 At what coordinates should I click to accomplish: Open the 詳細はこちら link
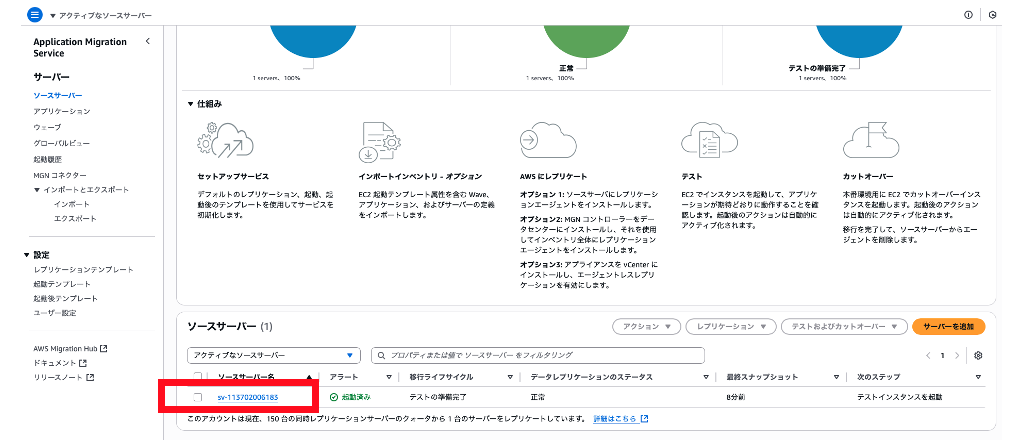621,418
